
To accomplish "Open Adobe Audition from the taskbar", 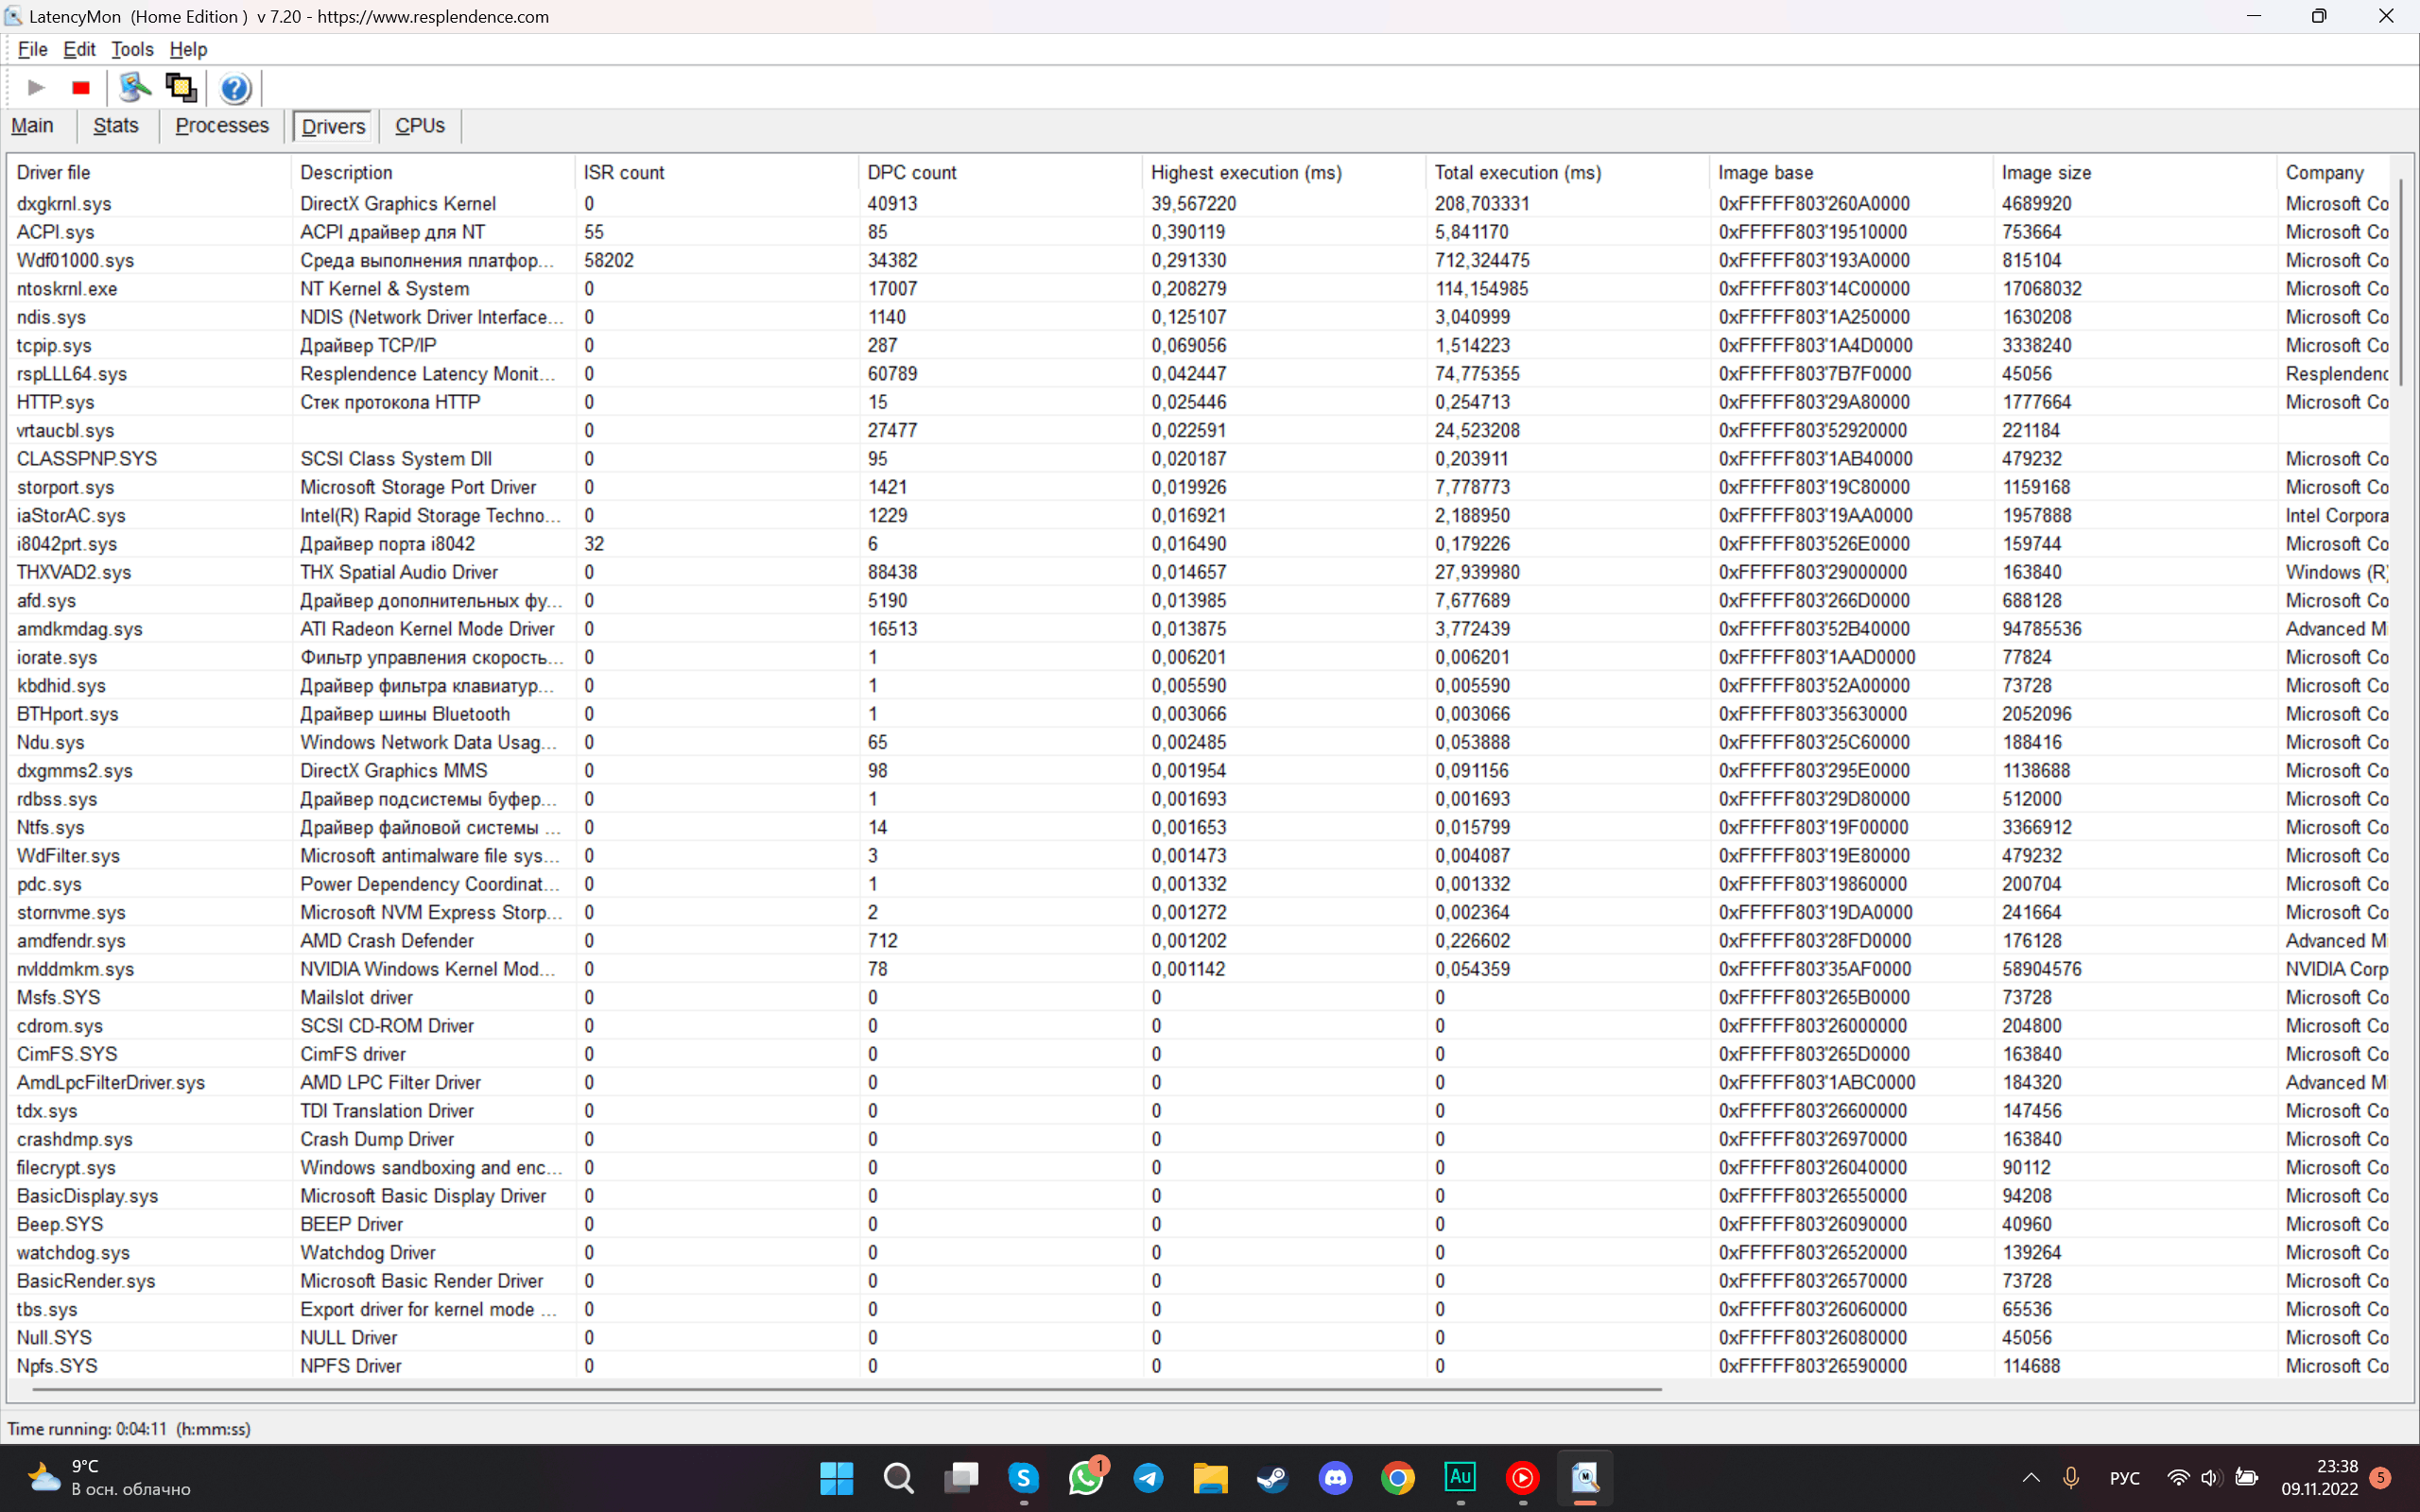I will (1460, 1478).
